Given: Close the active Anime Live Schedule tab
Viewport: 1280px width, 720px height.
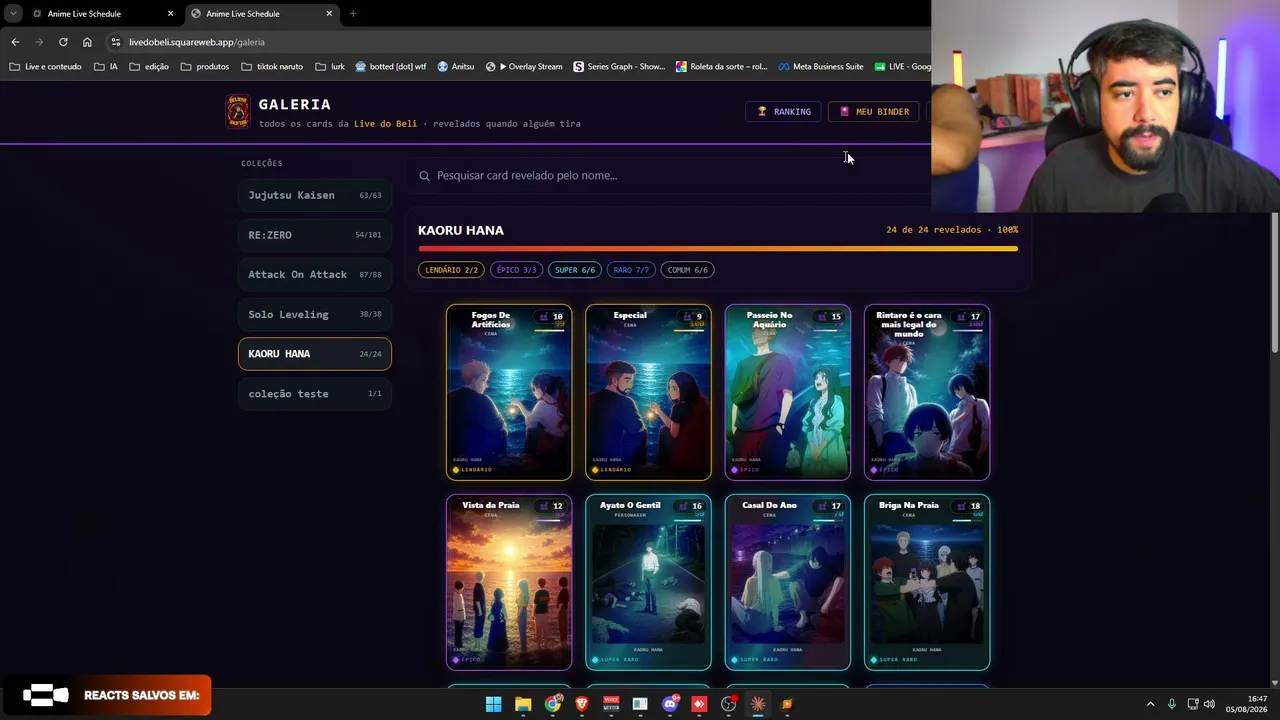Looking at the screenshot, I should point(329,14).
